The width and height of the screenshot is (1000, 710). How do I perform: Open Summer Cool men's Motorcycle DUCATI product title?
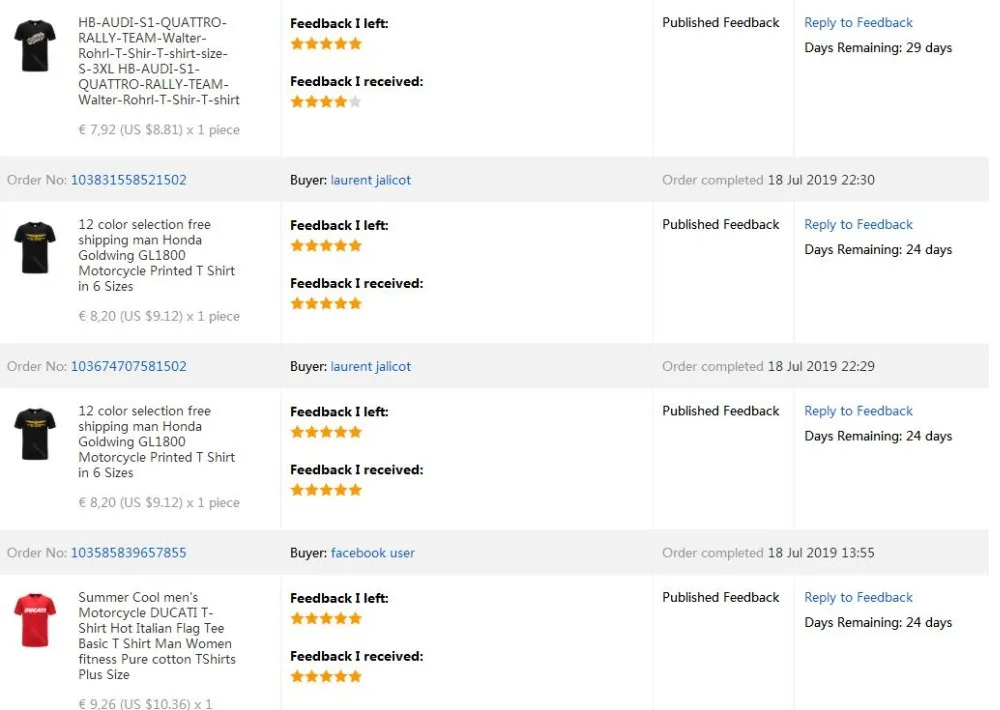coord(154,636)
